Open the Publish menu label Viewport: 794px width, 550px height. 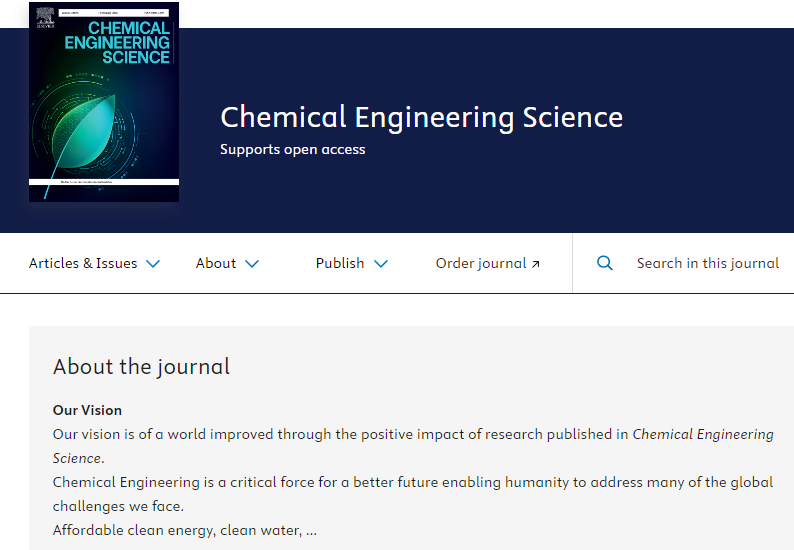click(340, 263)
